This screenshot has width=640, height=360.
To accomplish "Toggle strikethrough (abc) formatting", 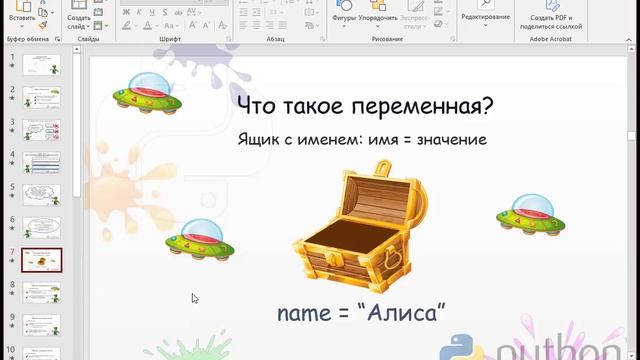I will [178, 12].
